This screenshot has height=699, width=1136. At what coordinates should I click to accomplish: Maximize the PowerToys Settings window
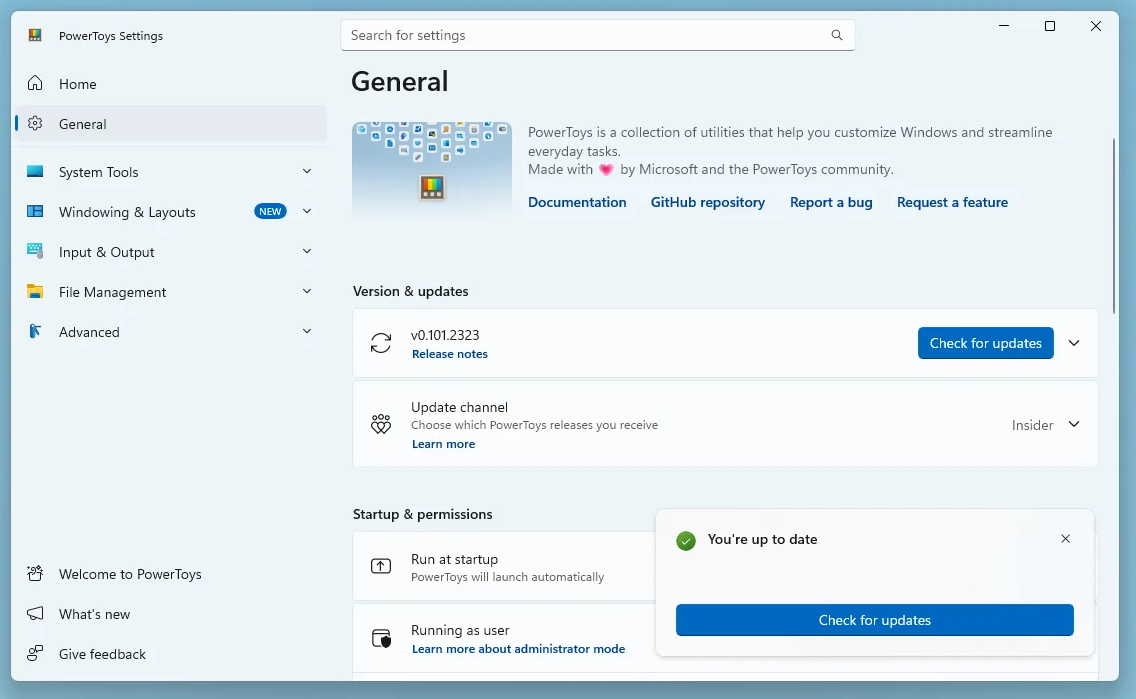tap(1050, 26)
